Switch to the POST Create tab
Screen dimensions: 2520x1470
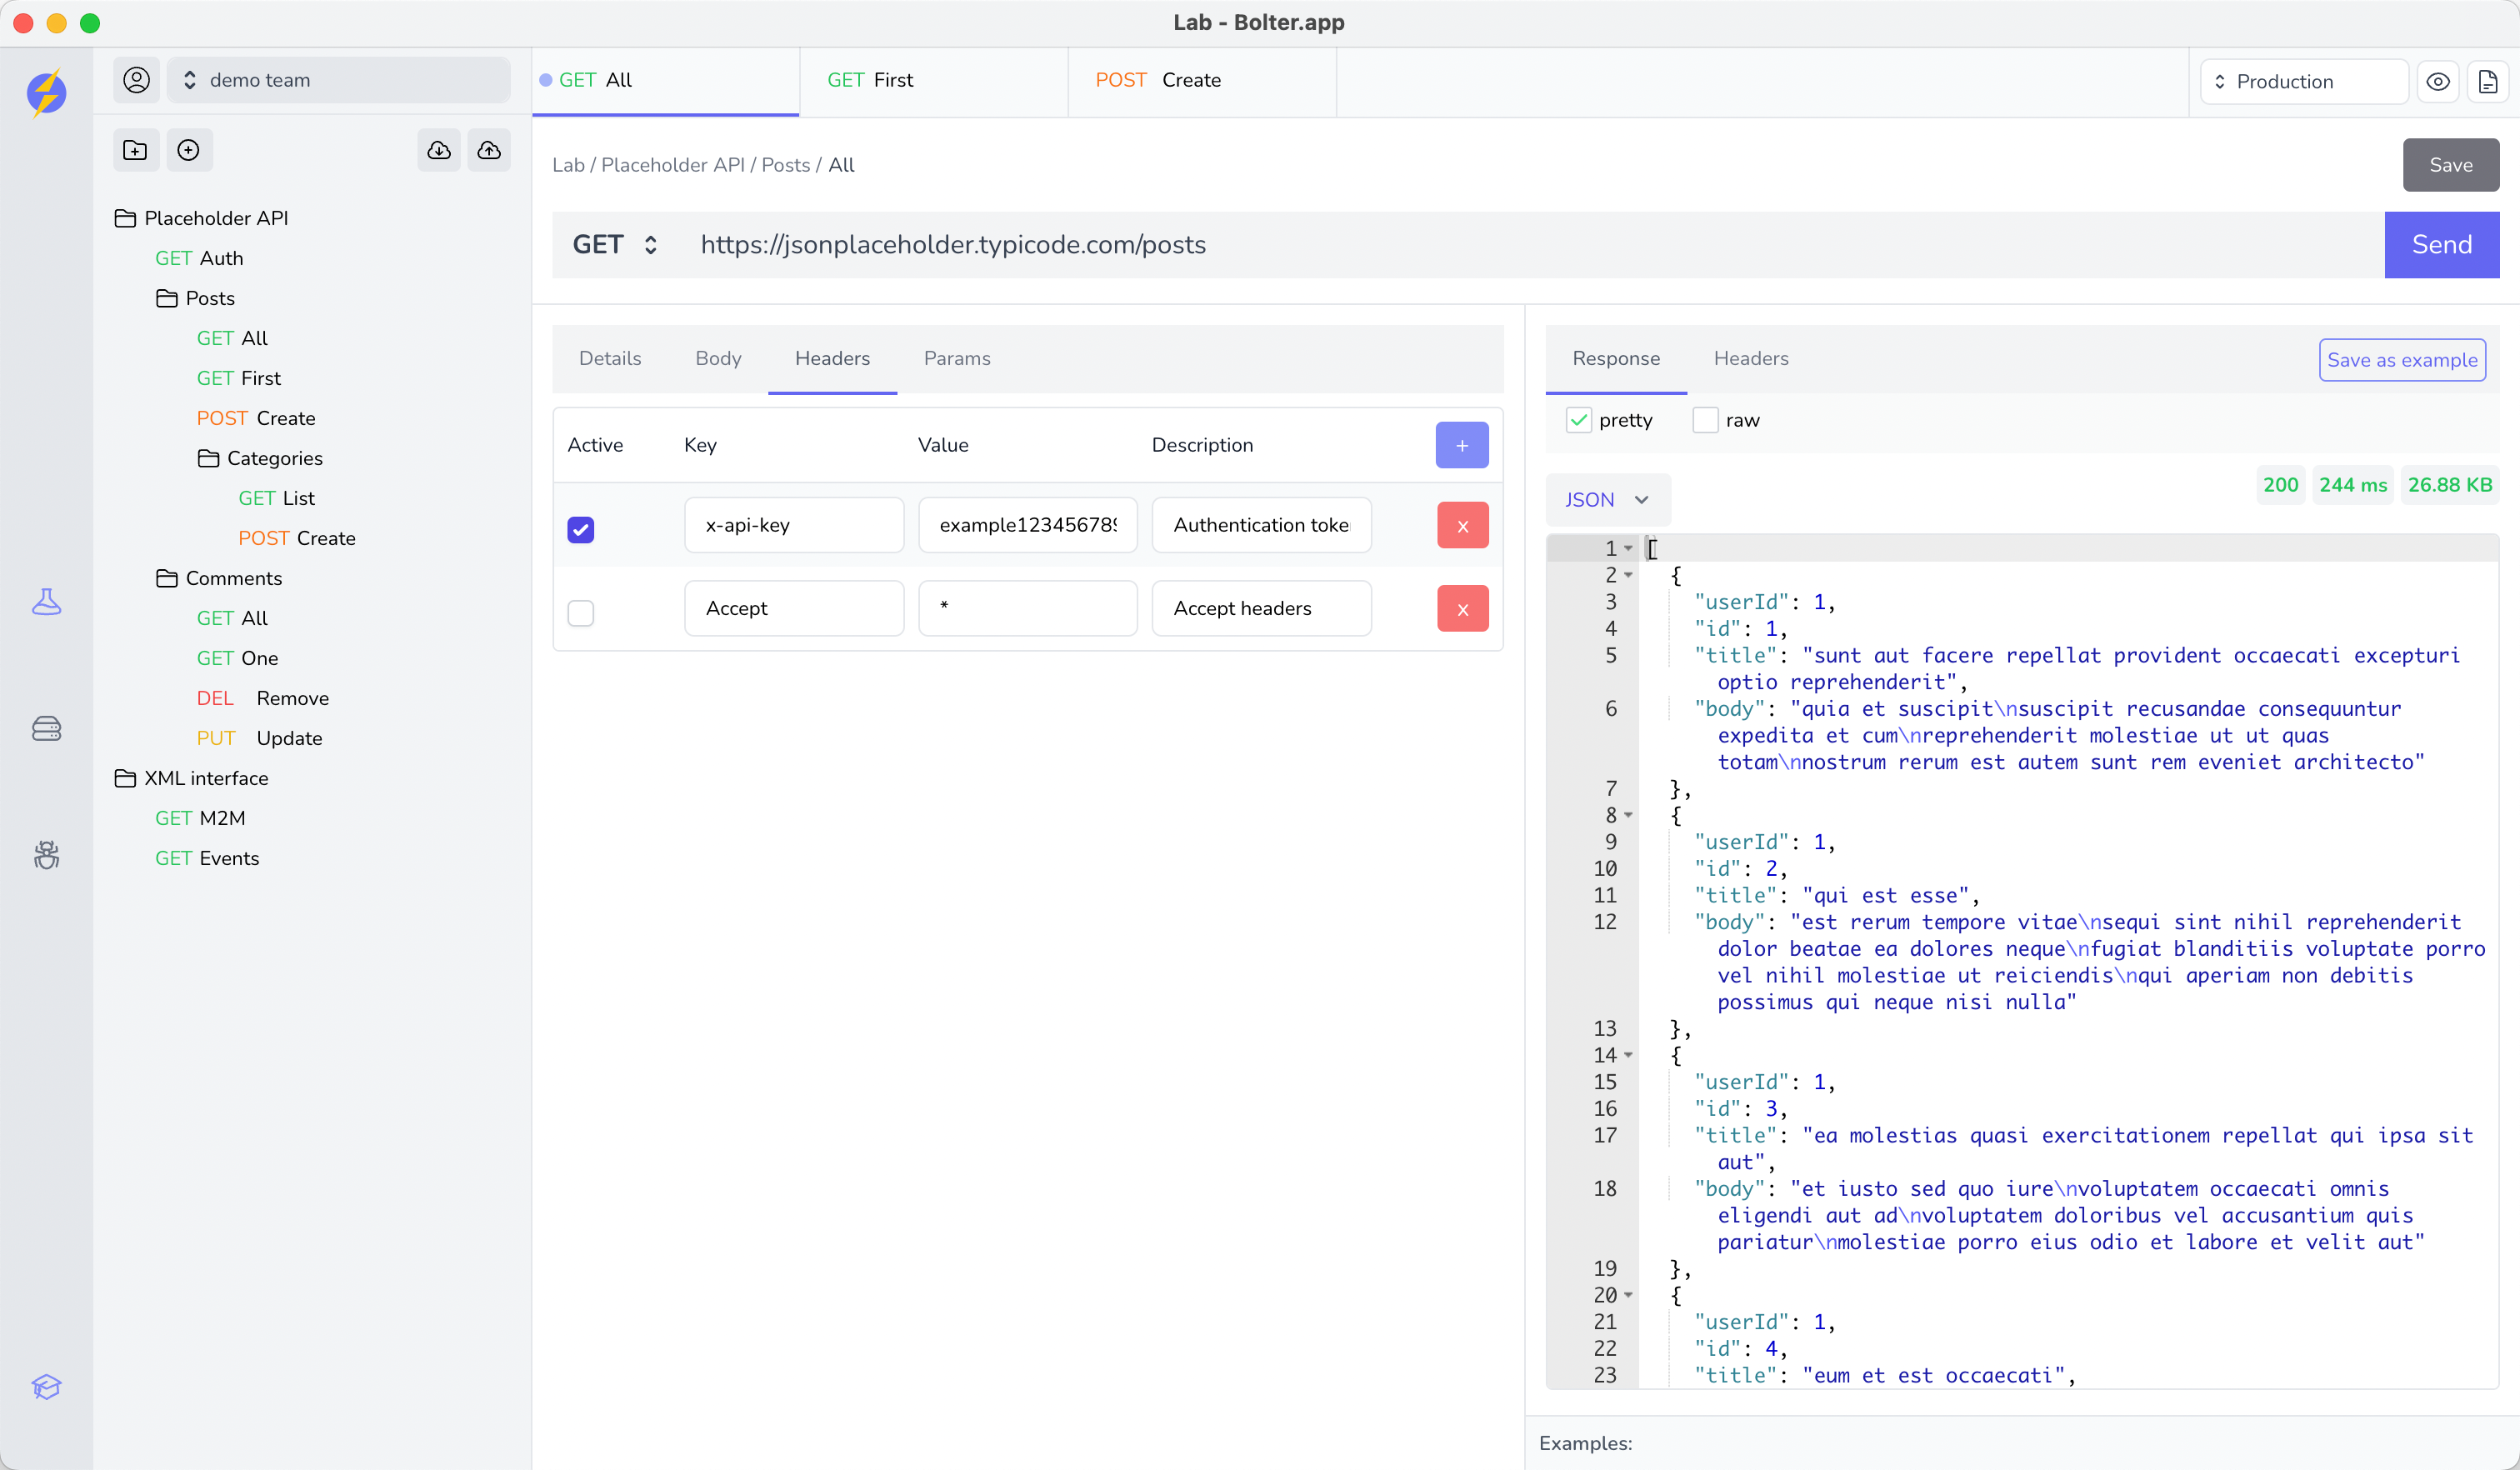point(1202,81)
